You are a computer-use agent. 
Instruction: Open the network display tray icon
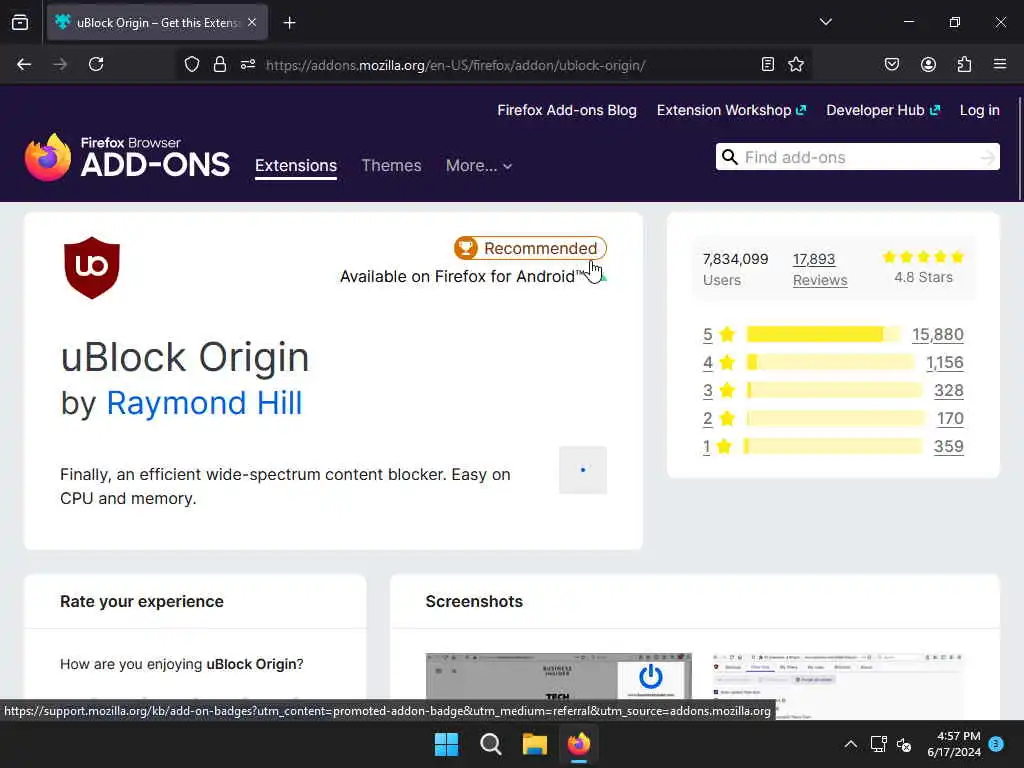tap(878, 744)
